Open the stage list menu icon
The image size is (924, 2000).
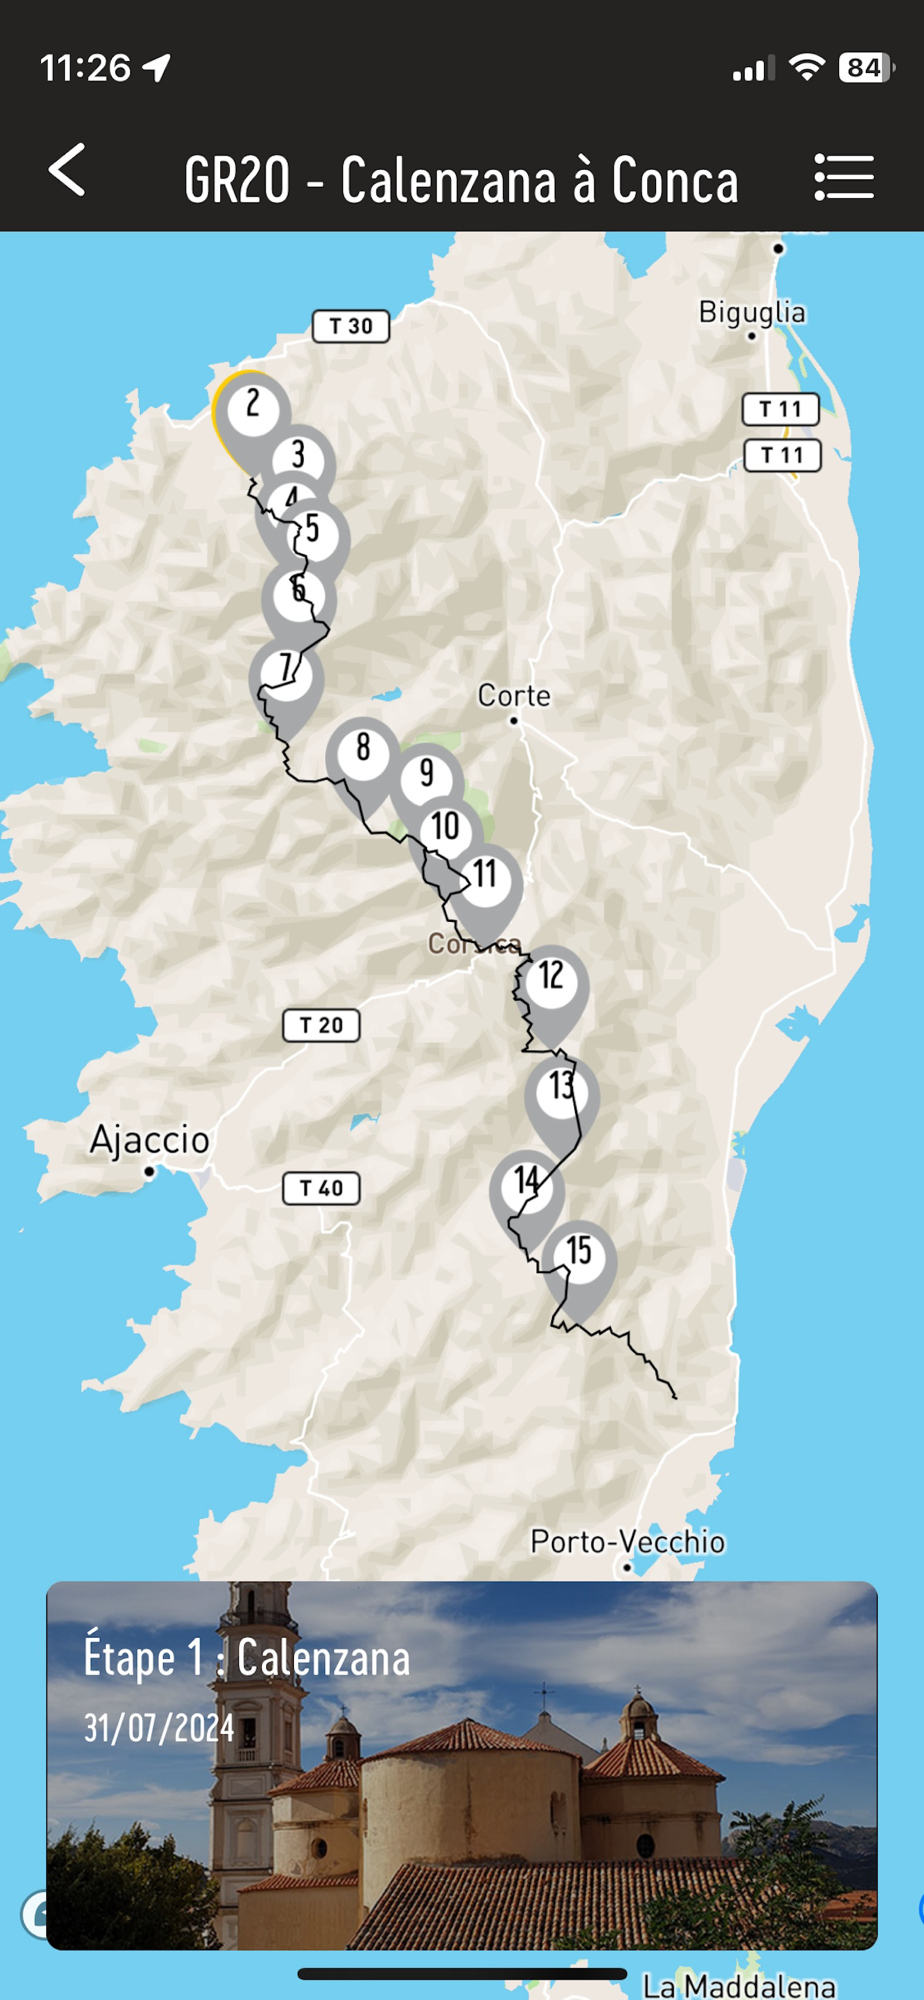click(844, 177)
